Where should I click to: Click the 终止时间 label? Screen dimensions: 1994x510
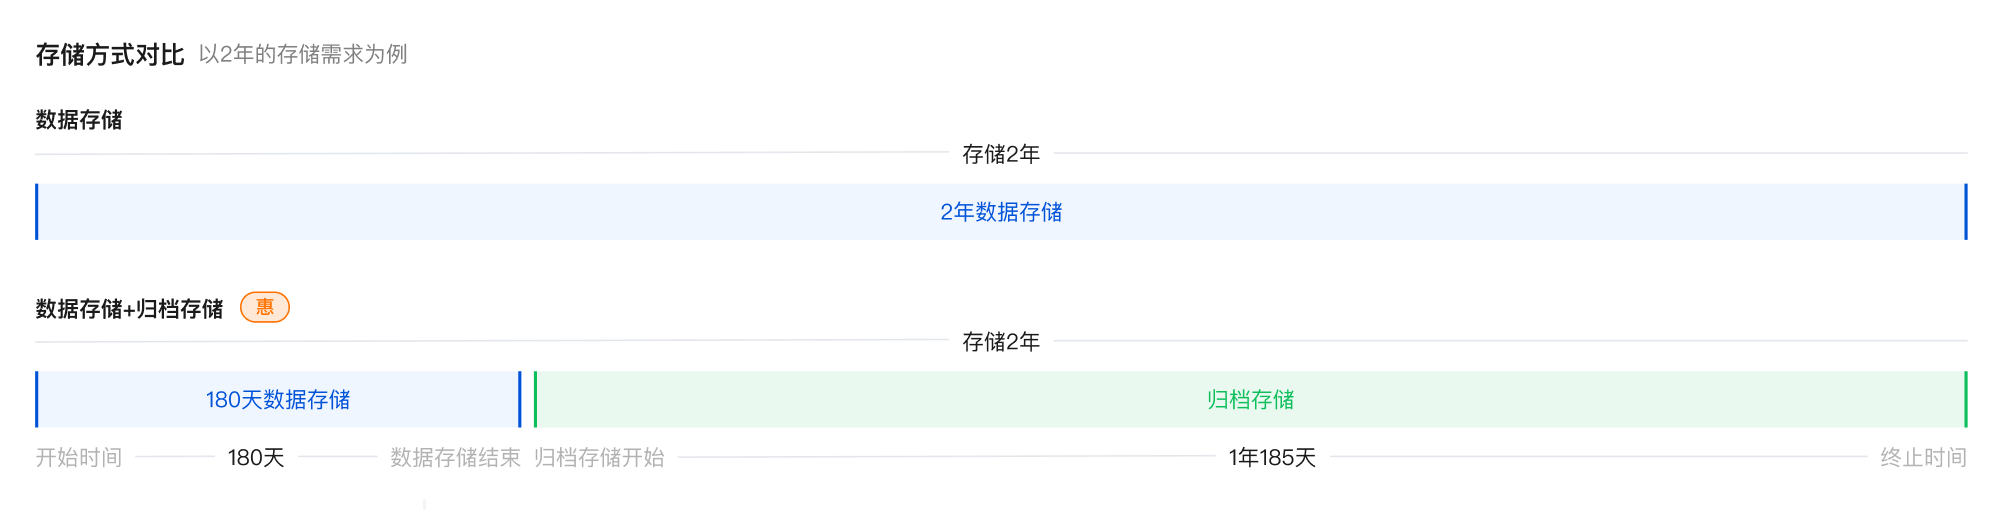click(x=1923, y=458)
